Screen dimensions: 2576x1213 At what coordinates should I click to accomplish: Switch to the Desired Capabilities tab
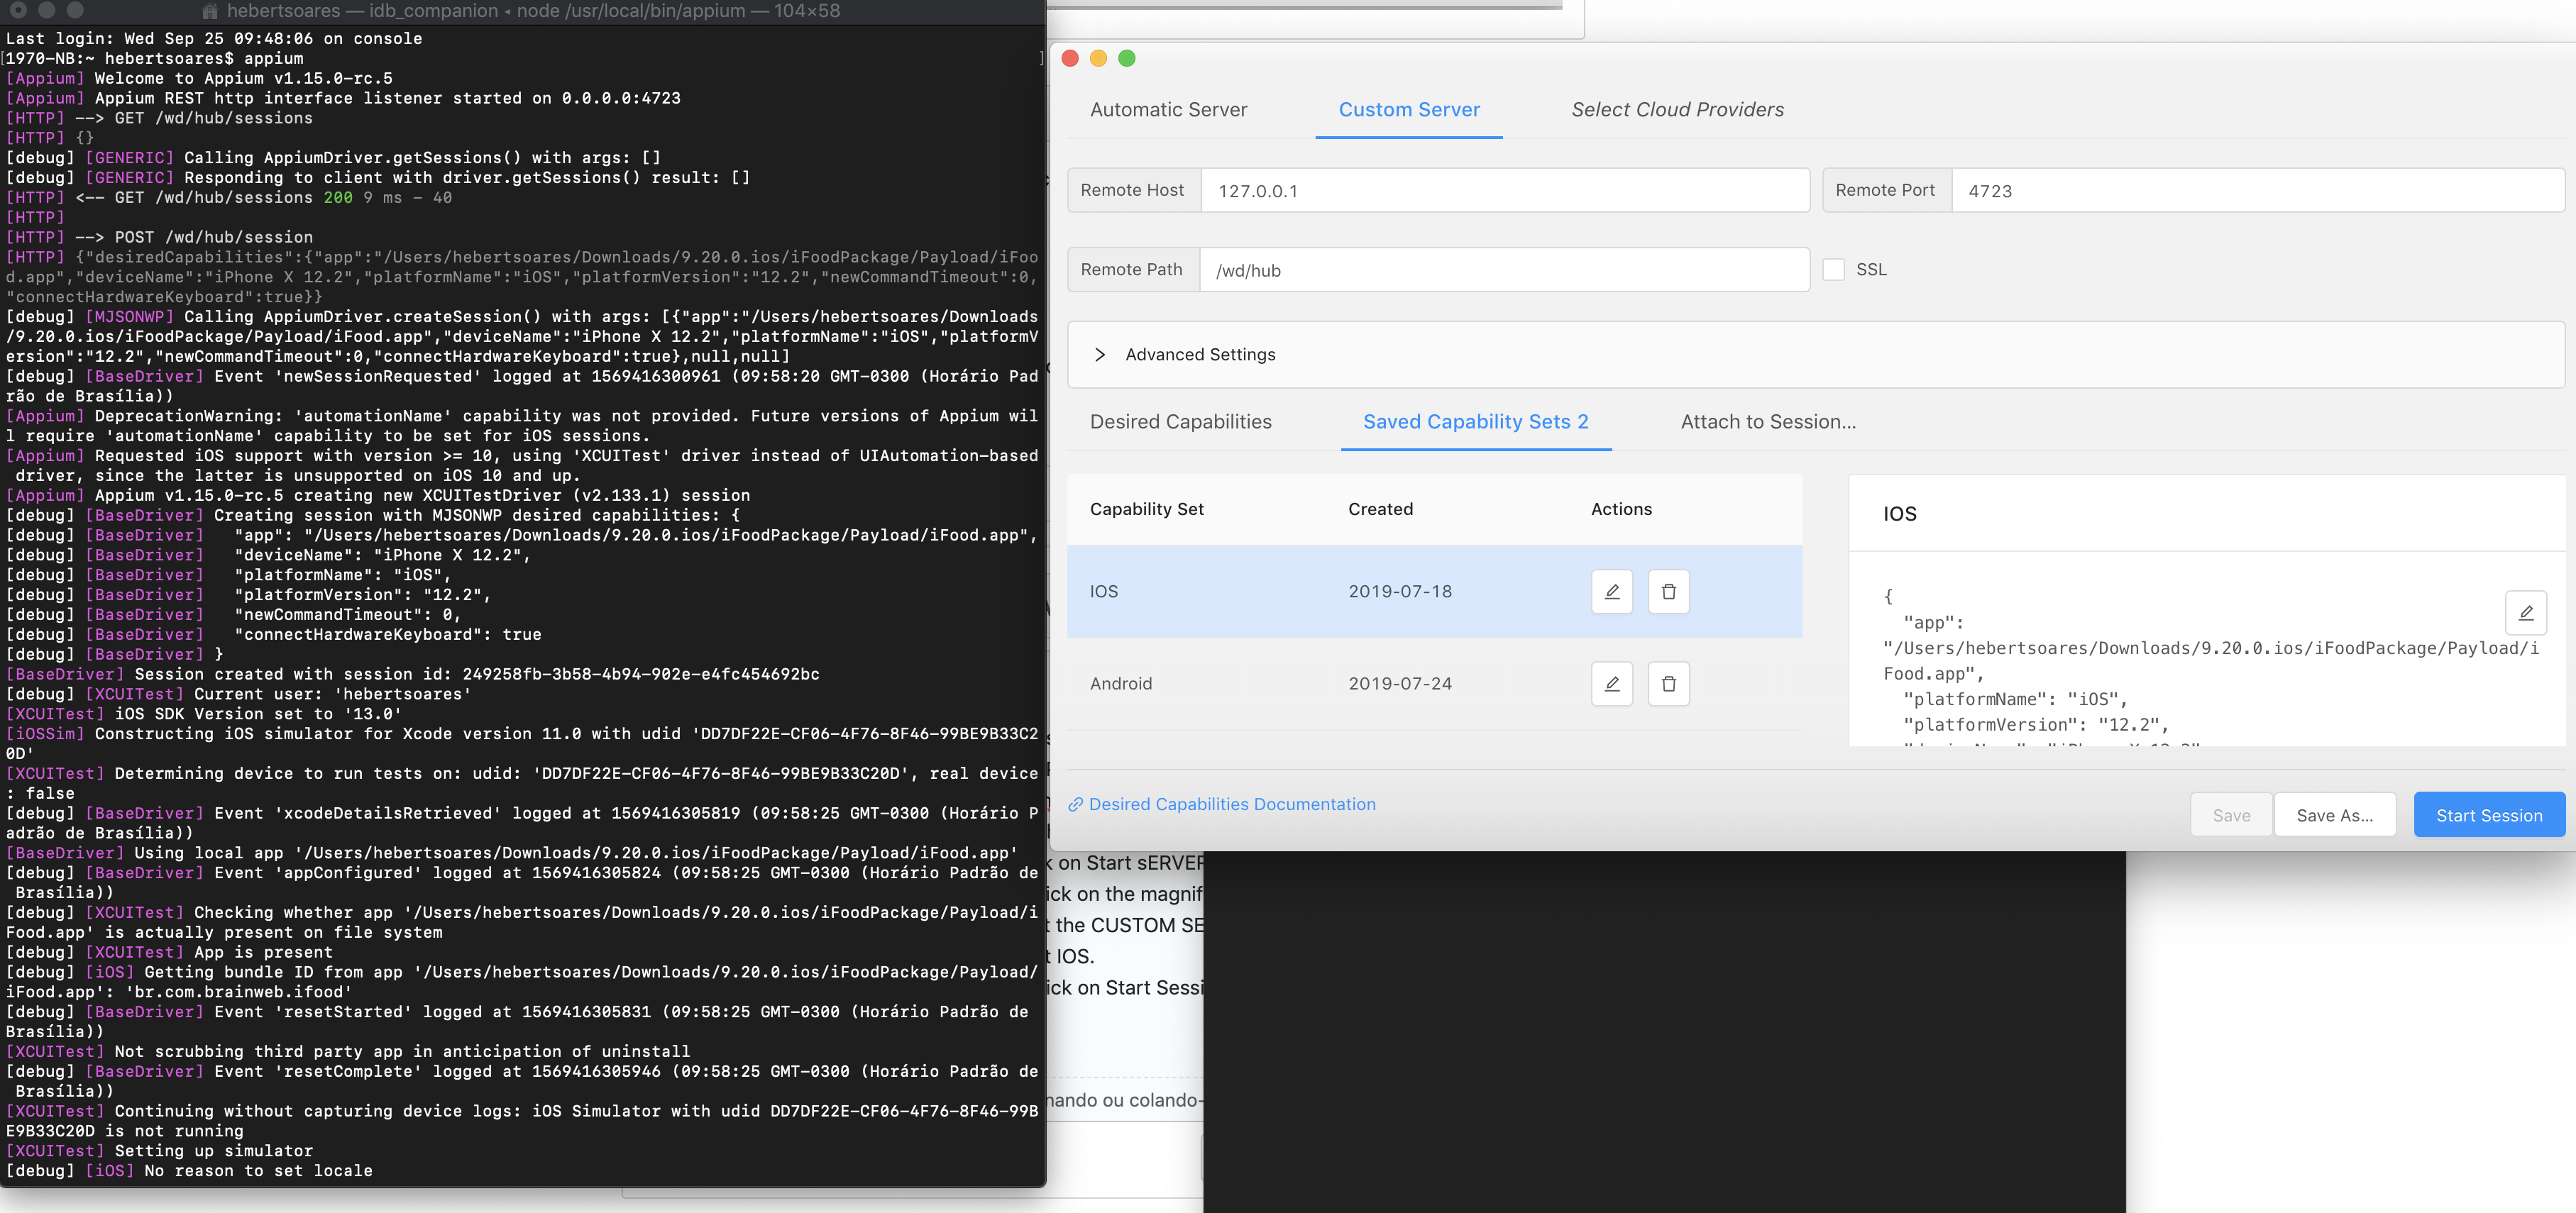1180,421
